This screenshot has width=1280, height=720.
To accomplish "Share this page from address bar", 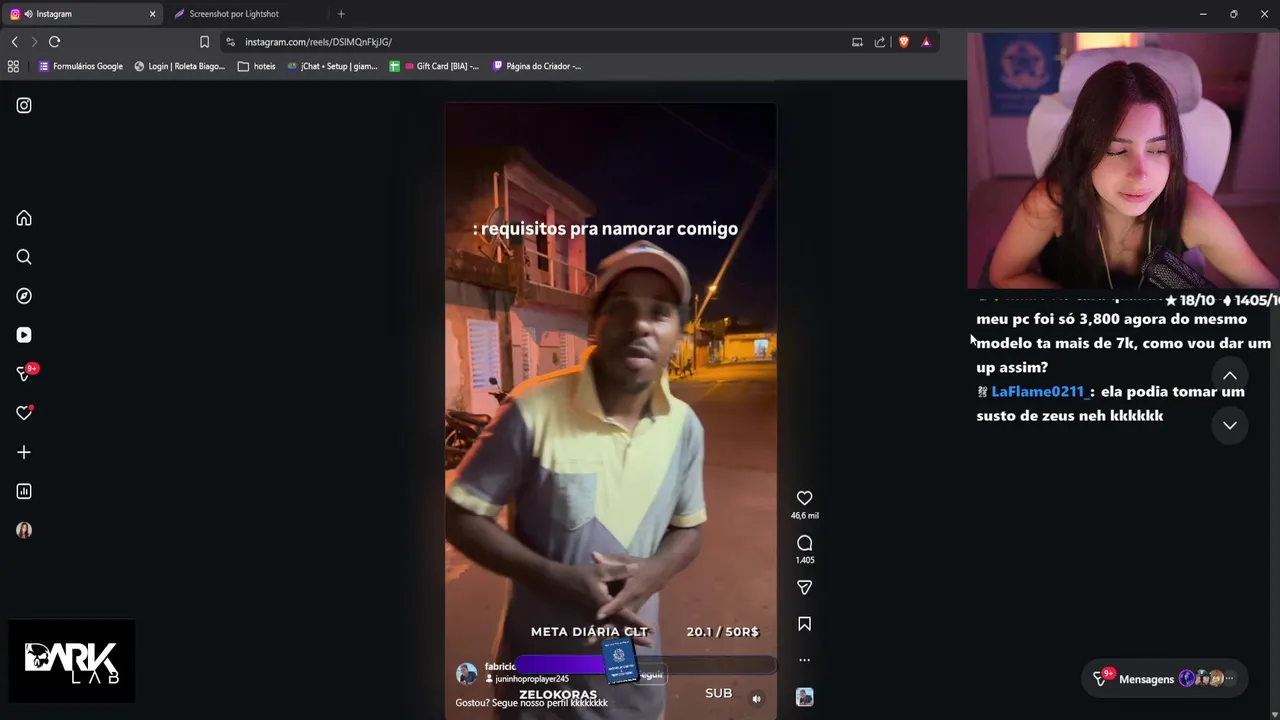I will pyautogui.click(x=880, y=42).
